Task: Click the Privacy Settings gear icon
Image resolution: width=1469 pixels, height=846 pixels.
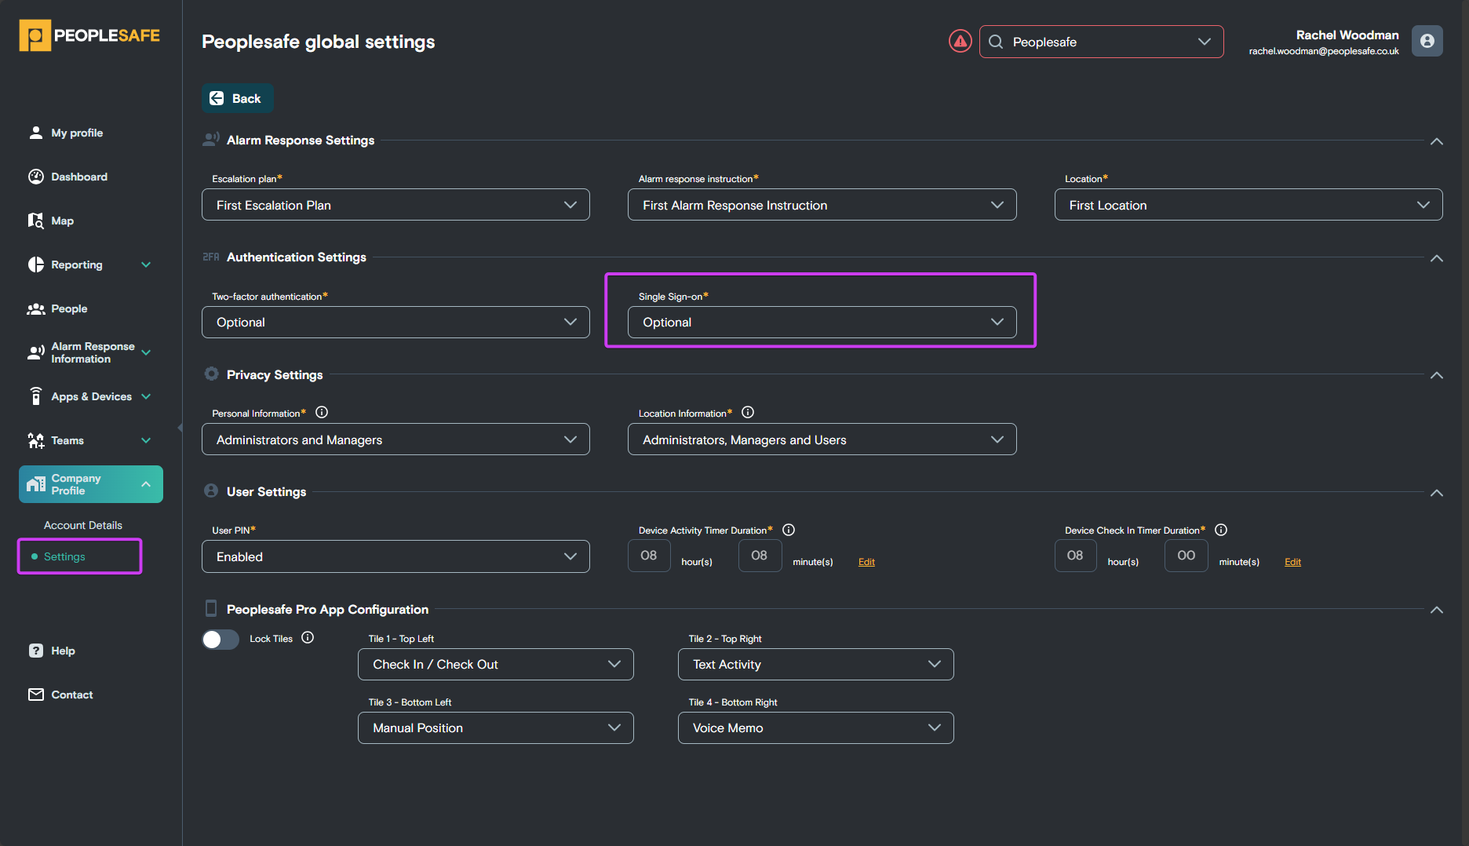Action: [x=211, y=374]
